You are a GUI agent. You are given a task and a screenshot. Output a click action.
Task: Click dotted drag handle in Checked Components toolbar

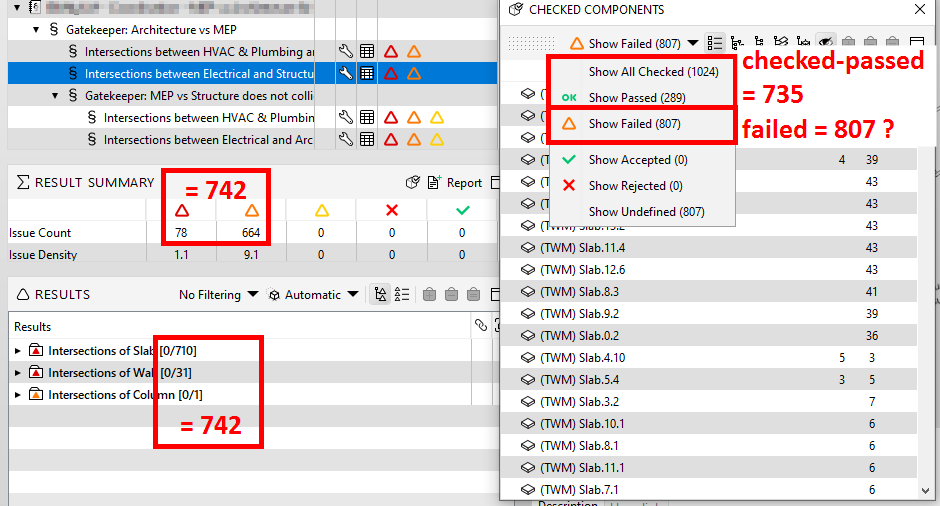532,43
